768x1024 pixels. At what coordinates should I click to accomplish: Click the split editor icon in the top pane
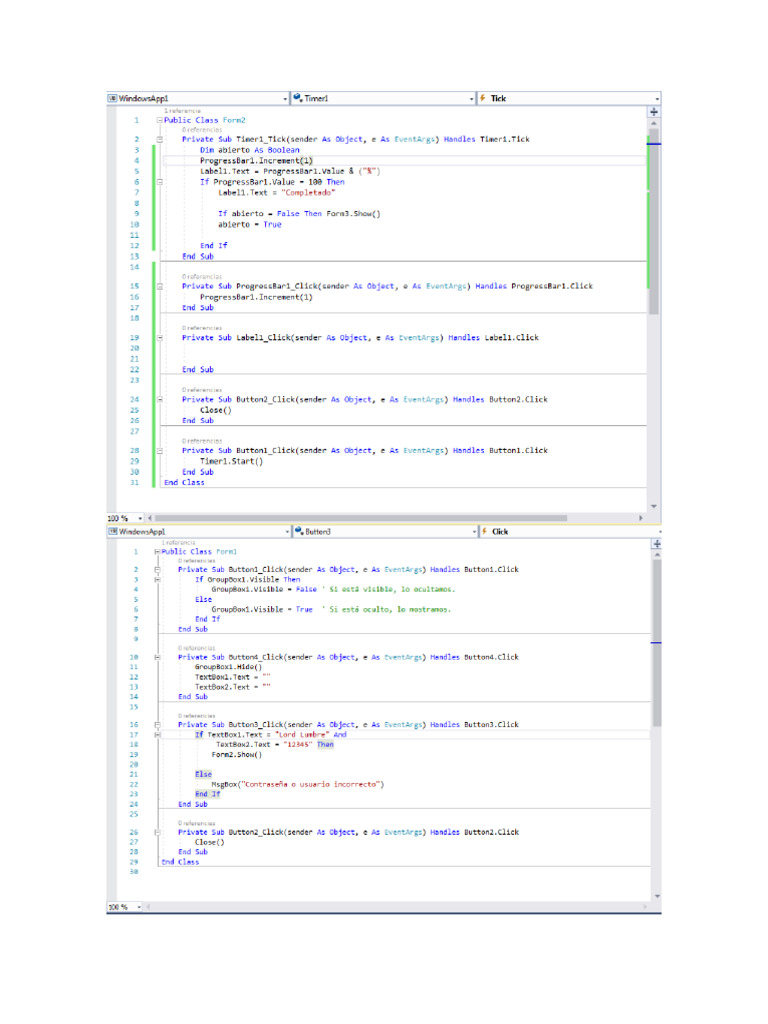coord(656,114)
